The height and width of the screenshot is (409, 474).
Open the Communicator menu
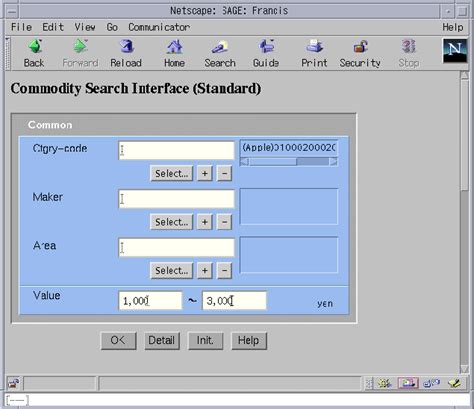tap(159, 27)
